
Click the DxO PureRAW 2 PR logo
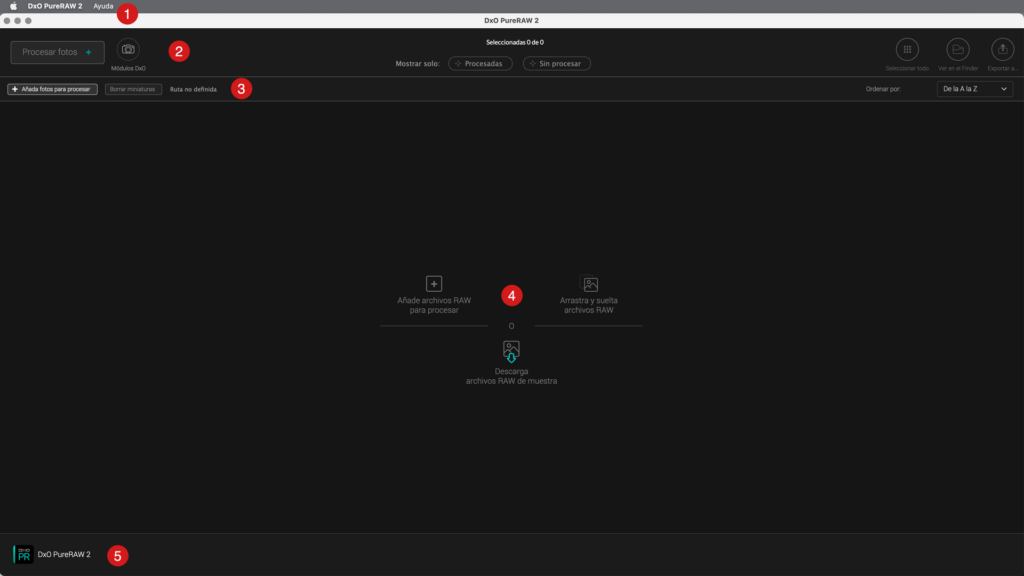(x=23, y=554)
